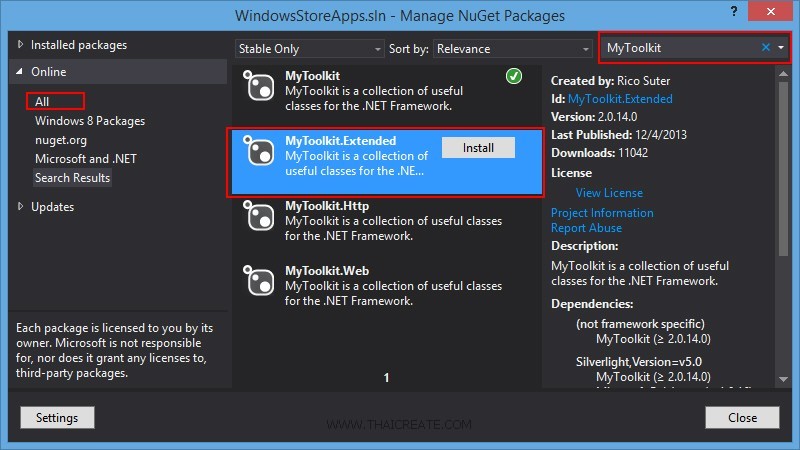Viewport: 800px width, 450px height.
Task: Click the MyToolkit package icon
Action: tap(261, 89)
